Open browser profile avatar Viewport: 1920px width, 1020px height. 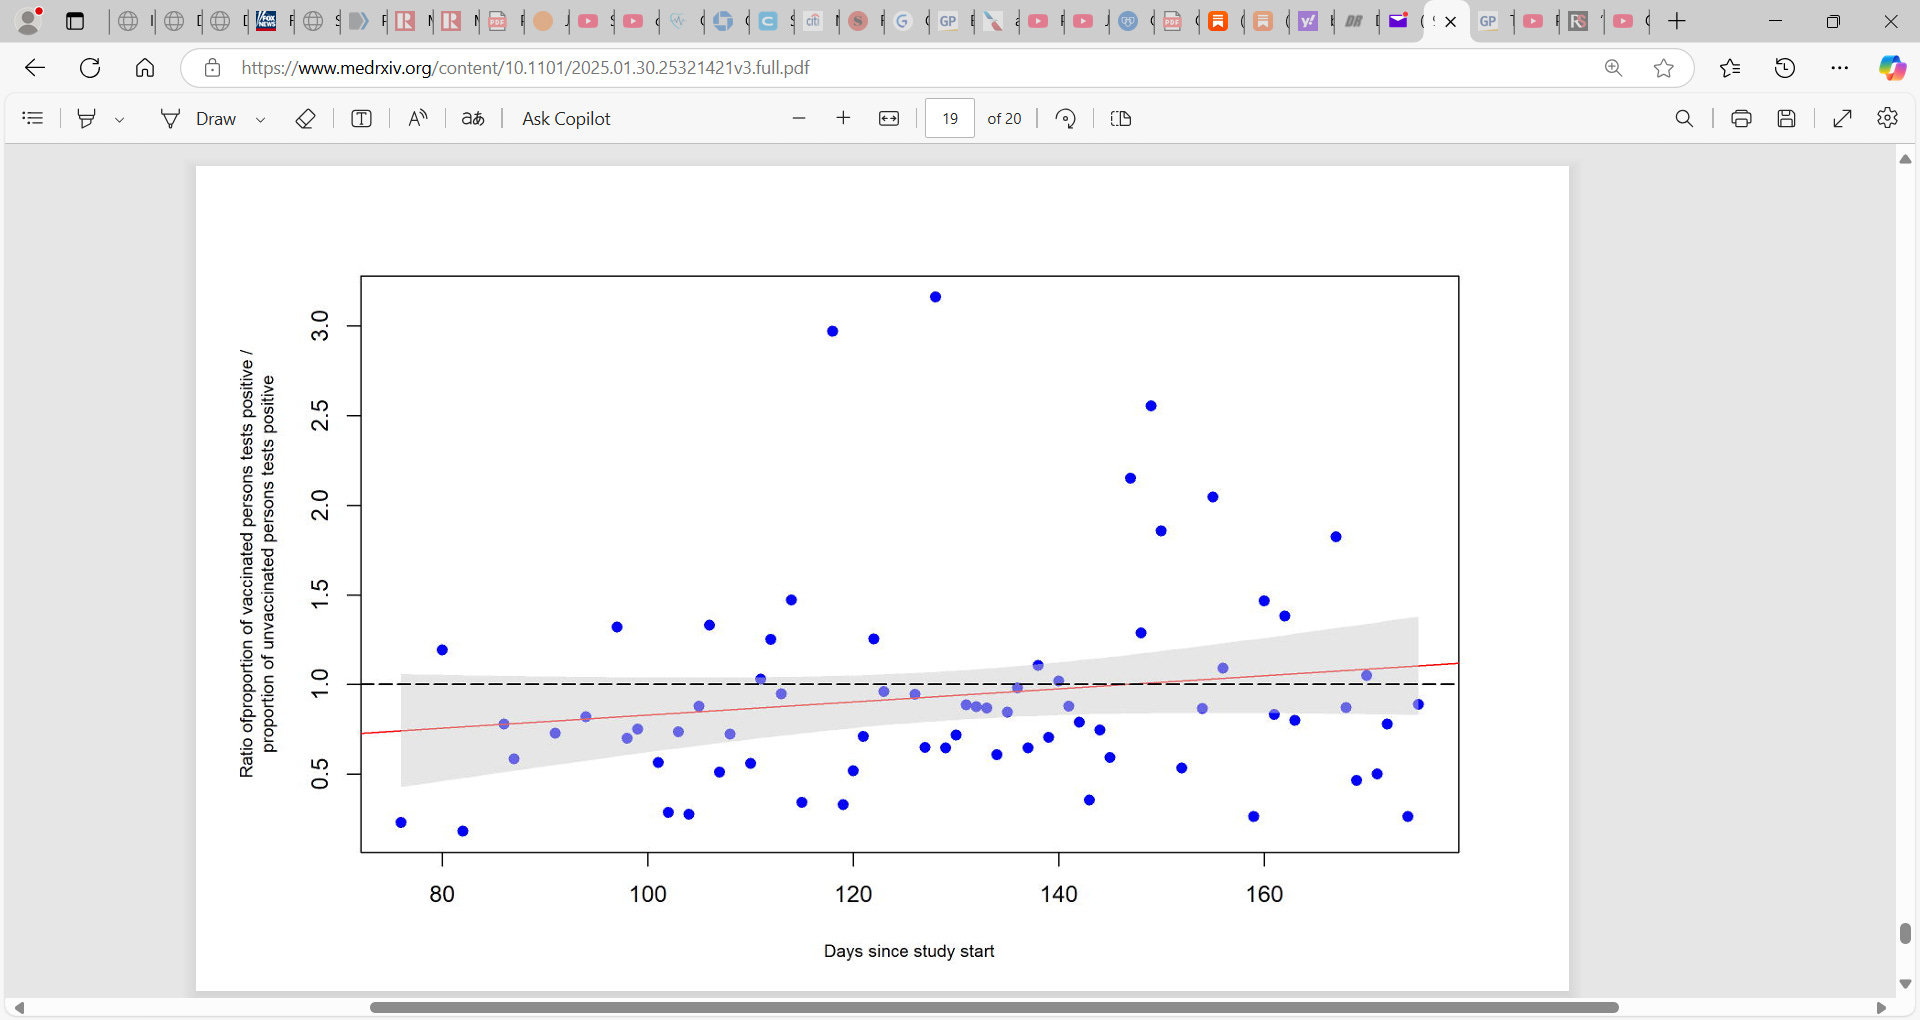coord(29,20)
